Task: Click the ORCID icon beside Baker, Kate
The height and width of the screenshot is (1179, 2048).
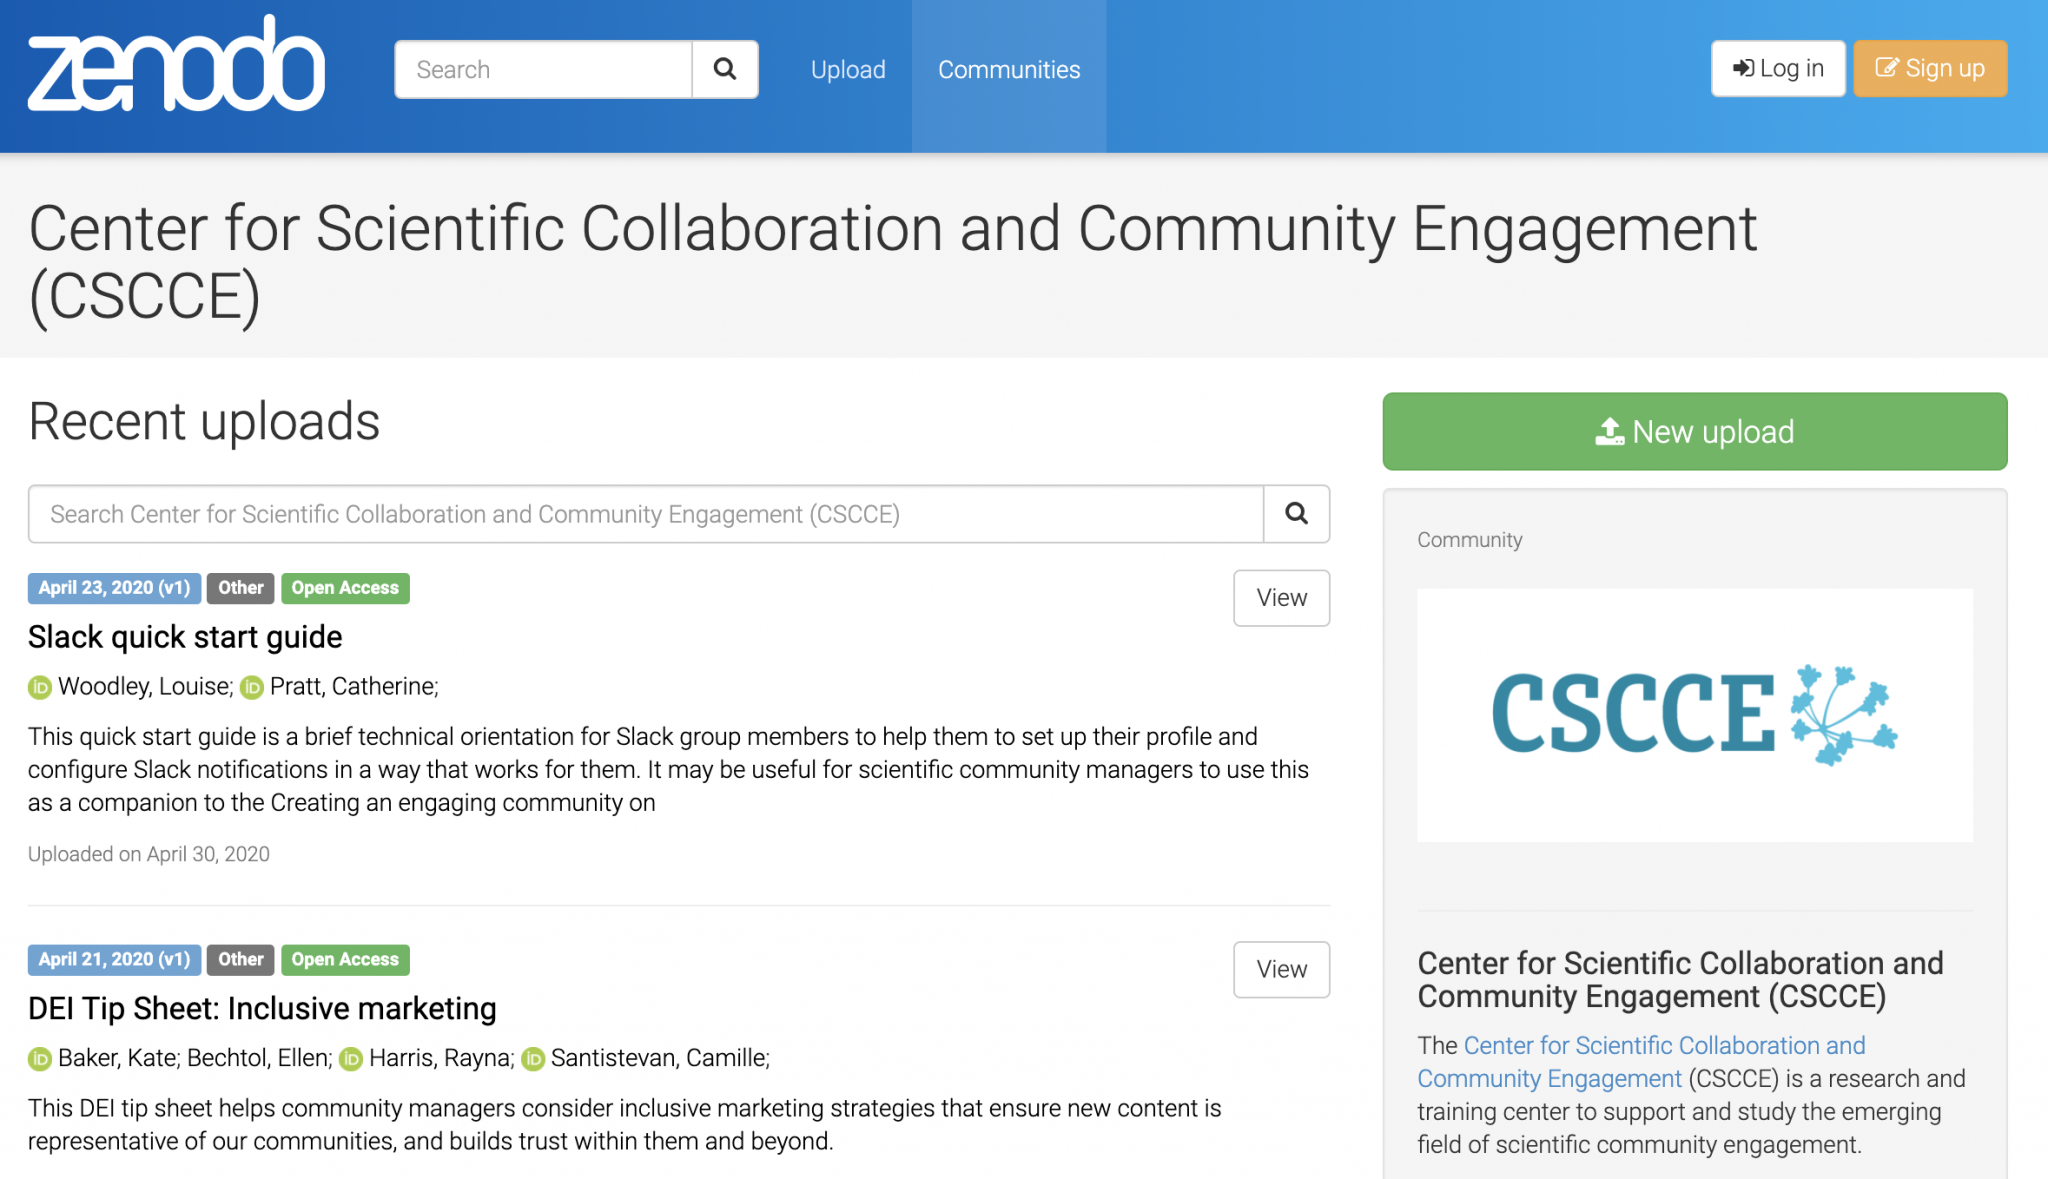Action: pyautogui.click(x=39, y=1058)
